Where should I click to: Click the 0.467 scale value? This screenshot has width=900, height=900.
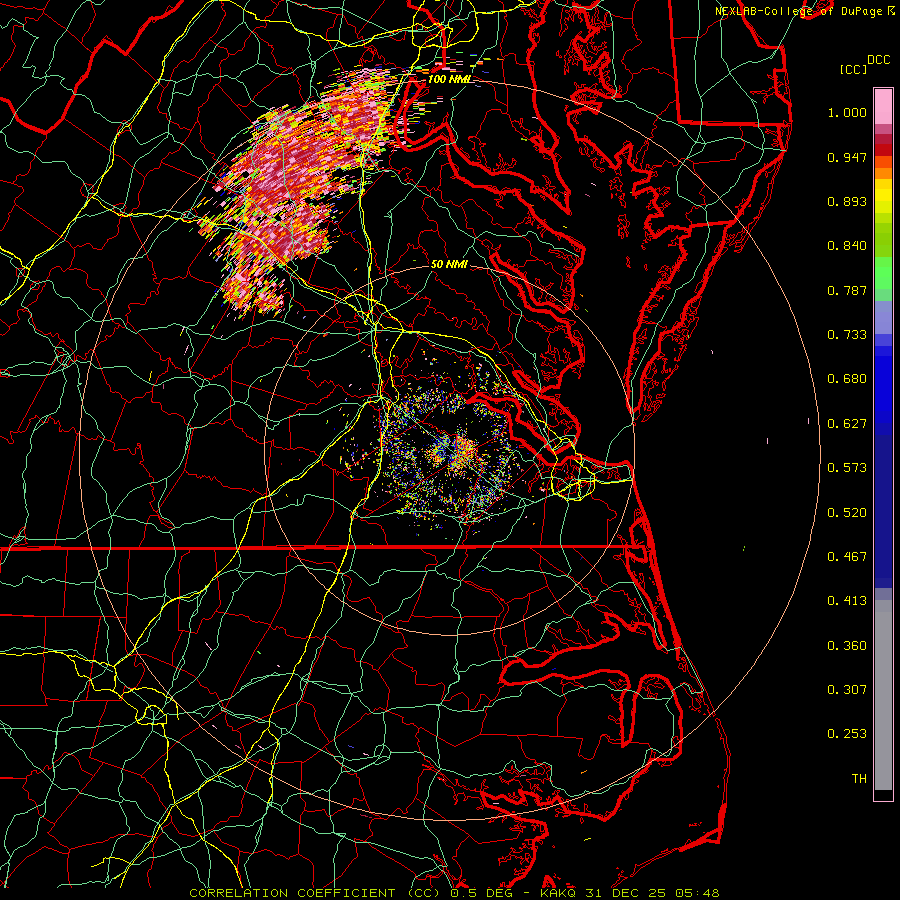[847, 557]
